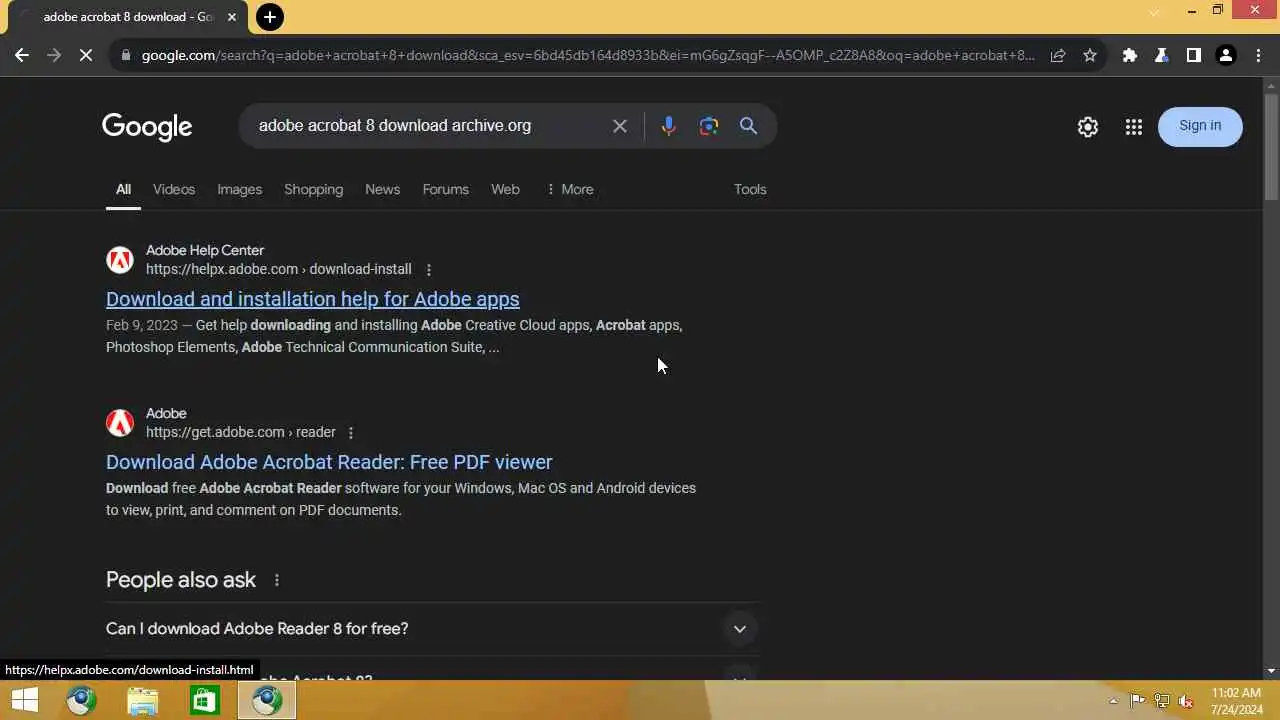Viewport: 1280px width, 720px height.
Task: Open Chrome Labs flask icon
Action: 1162,56
